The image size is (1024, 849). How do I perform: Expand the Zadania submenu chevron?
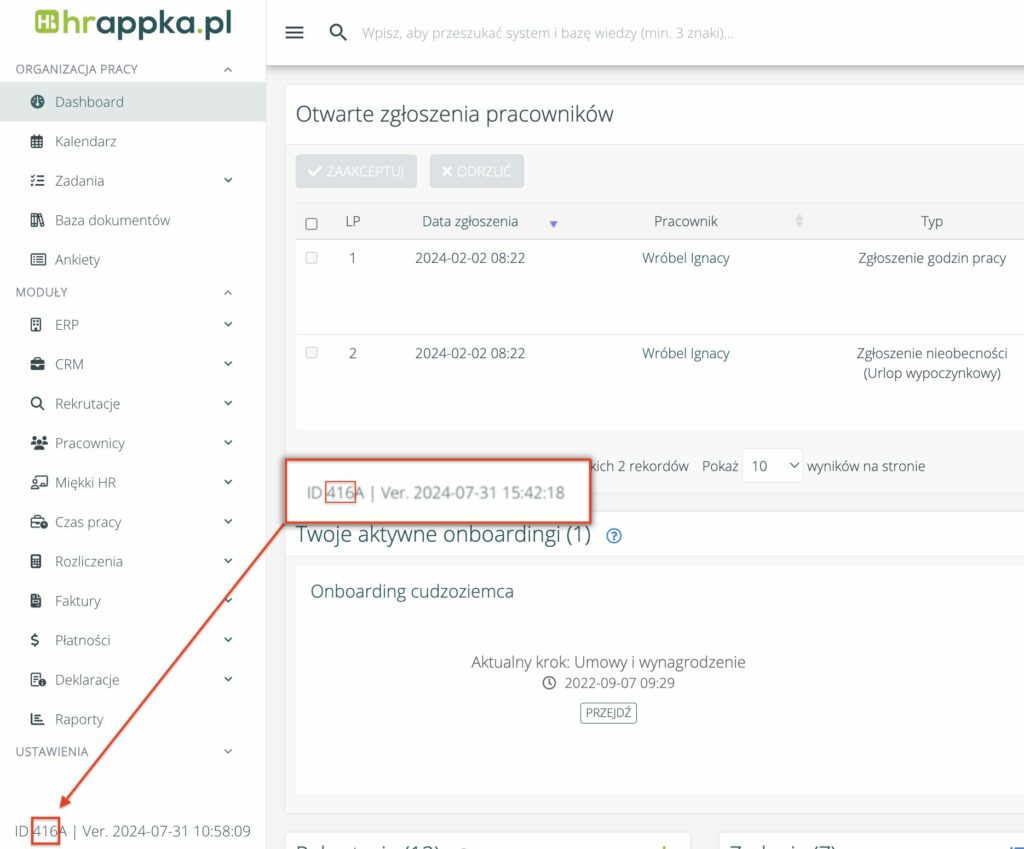[228, 181]
